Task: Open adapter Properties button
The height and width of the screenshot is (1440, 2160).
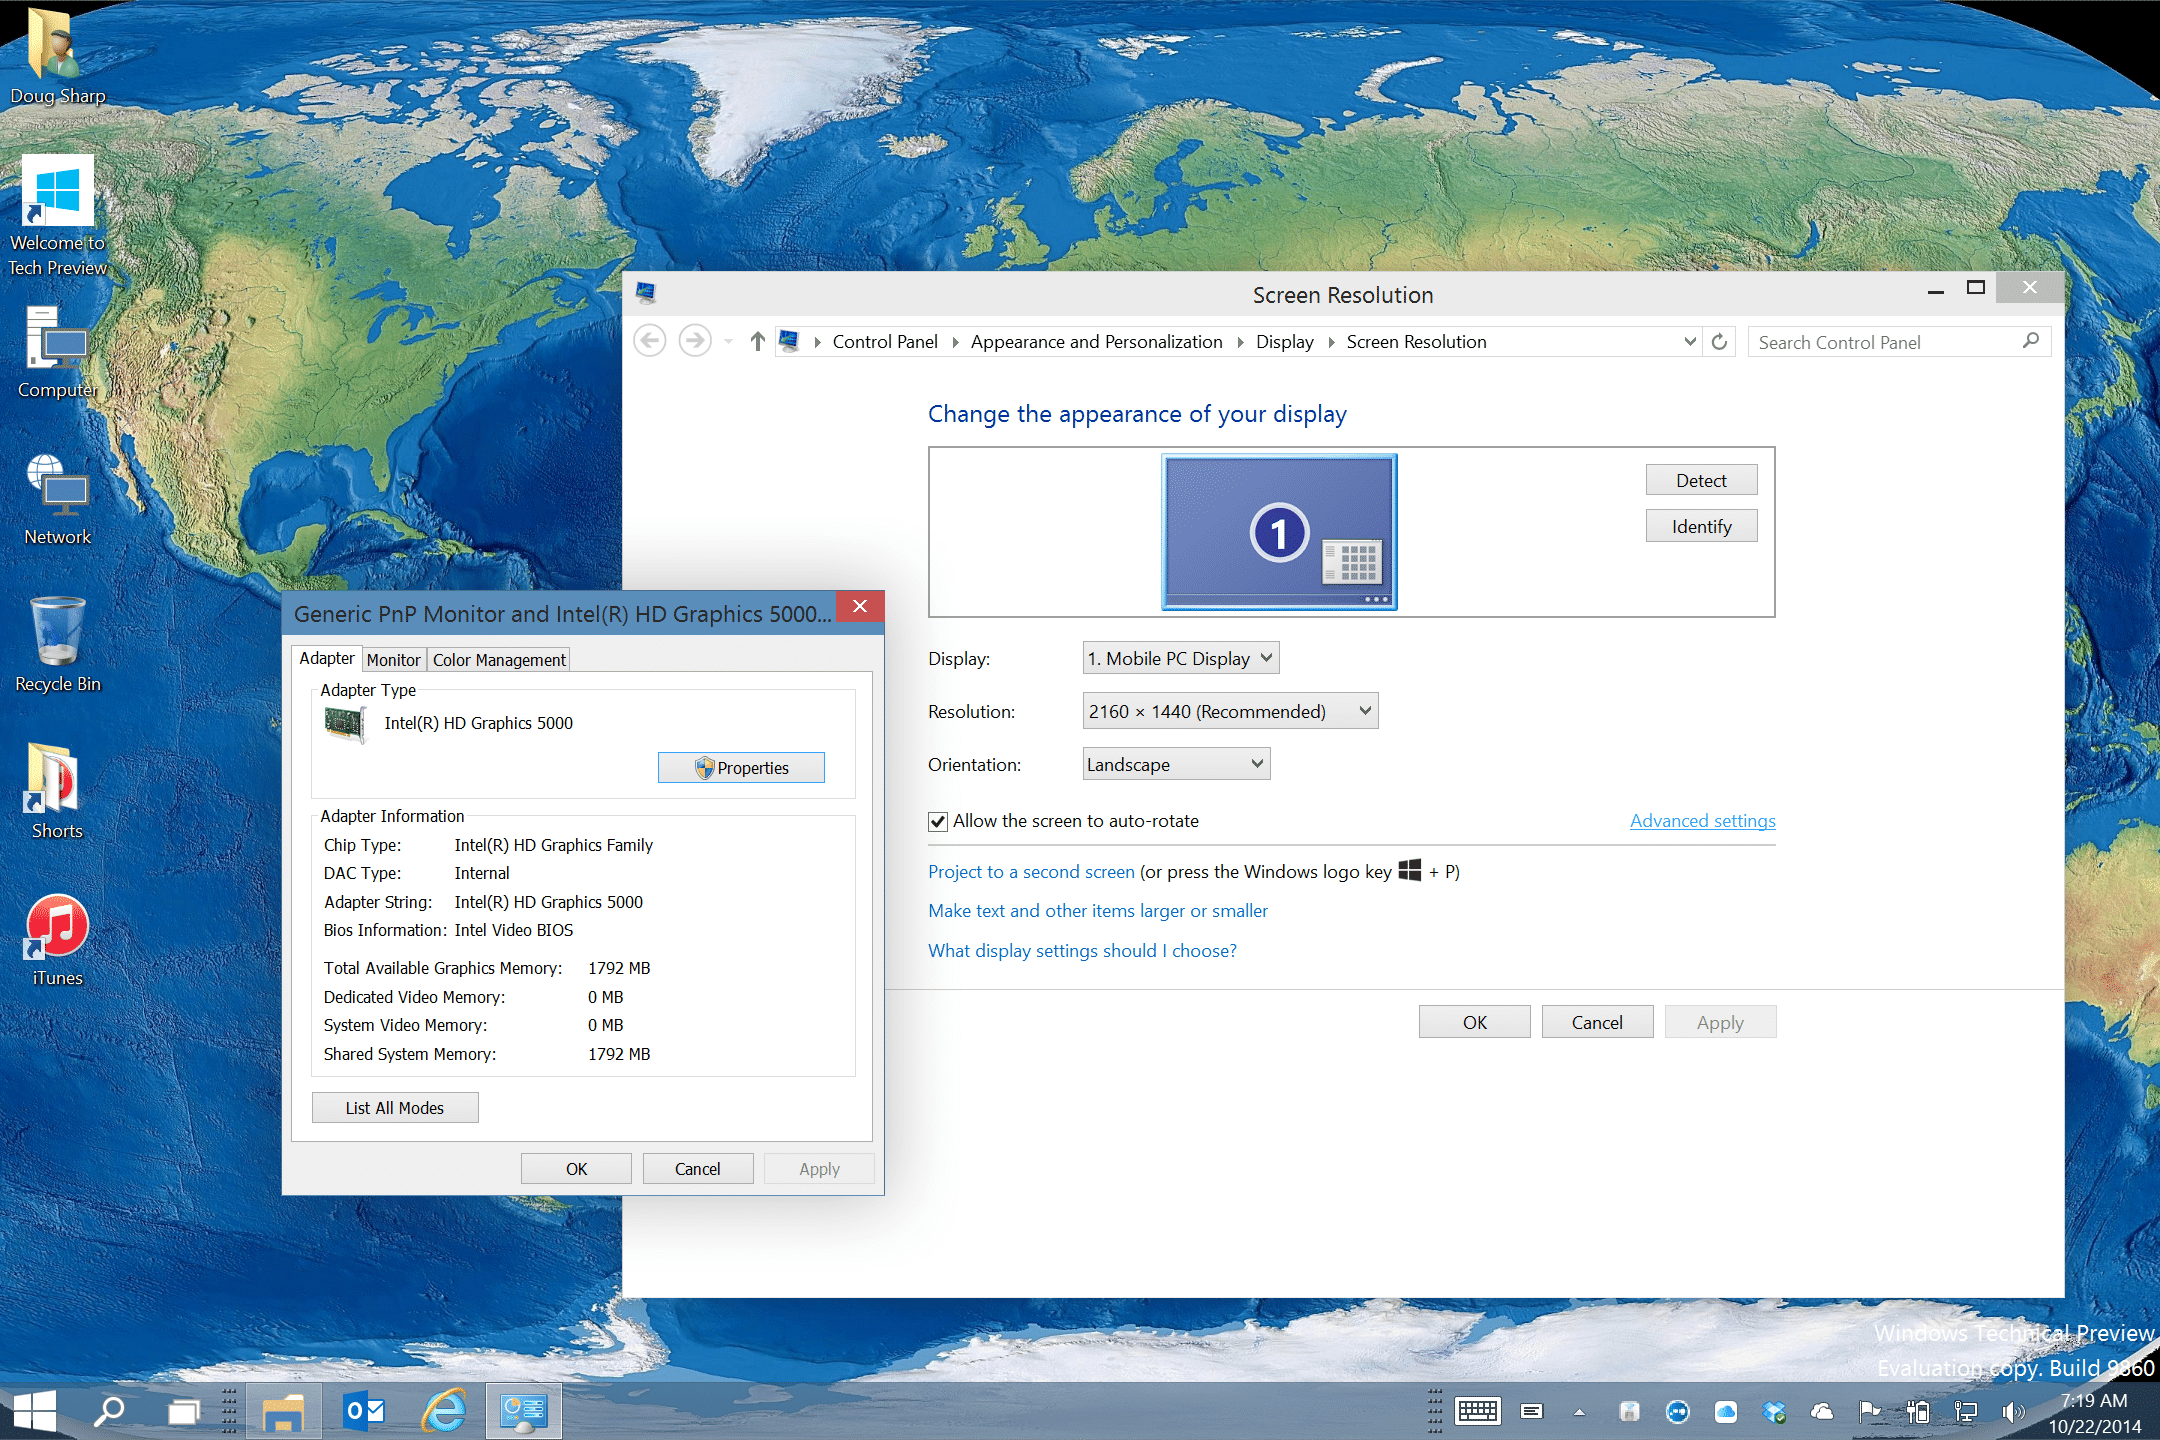Action: 741,768
